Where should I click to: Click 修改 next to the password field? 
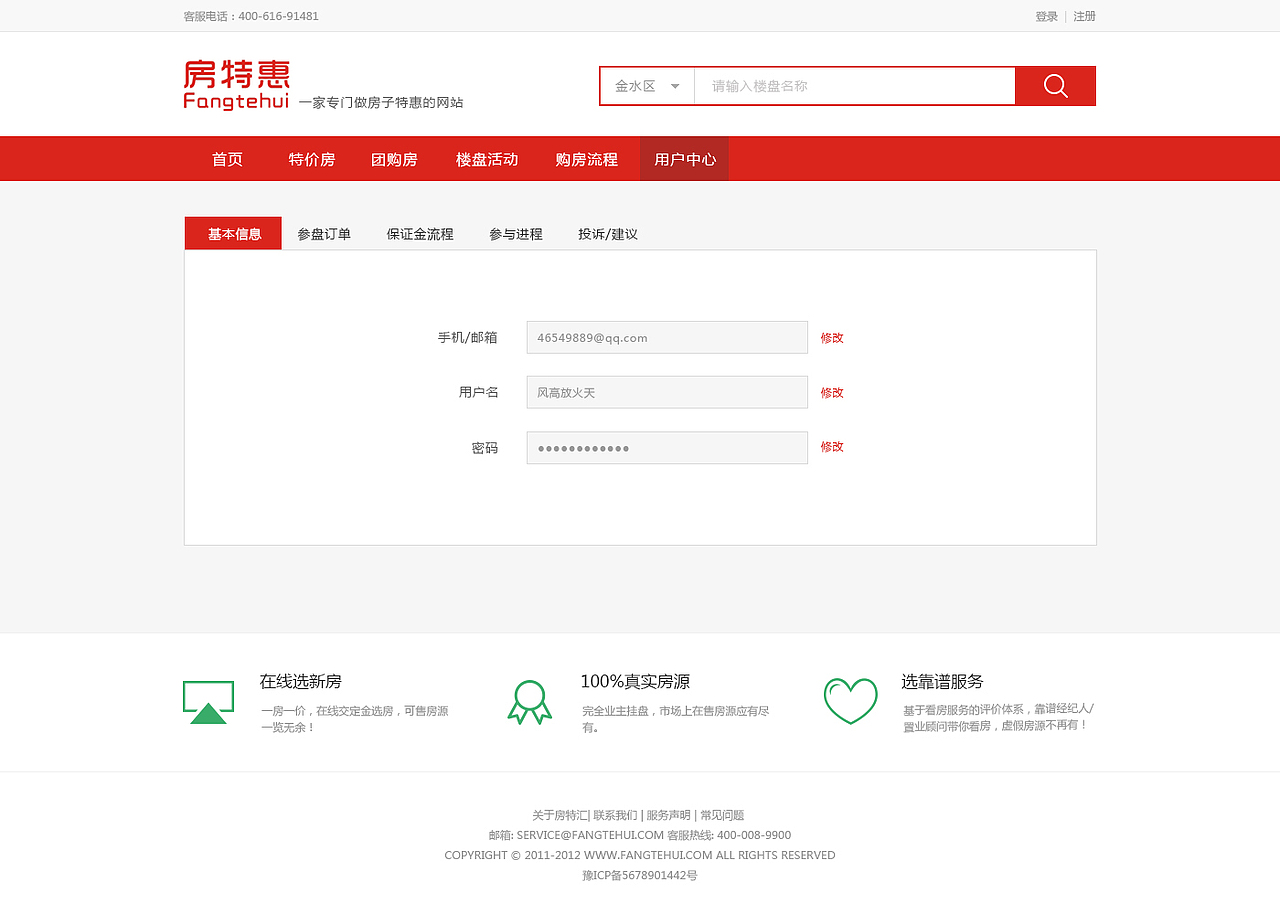tap(832, 447)
